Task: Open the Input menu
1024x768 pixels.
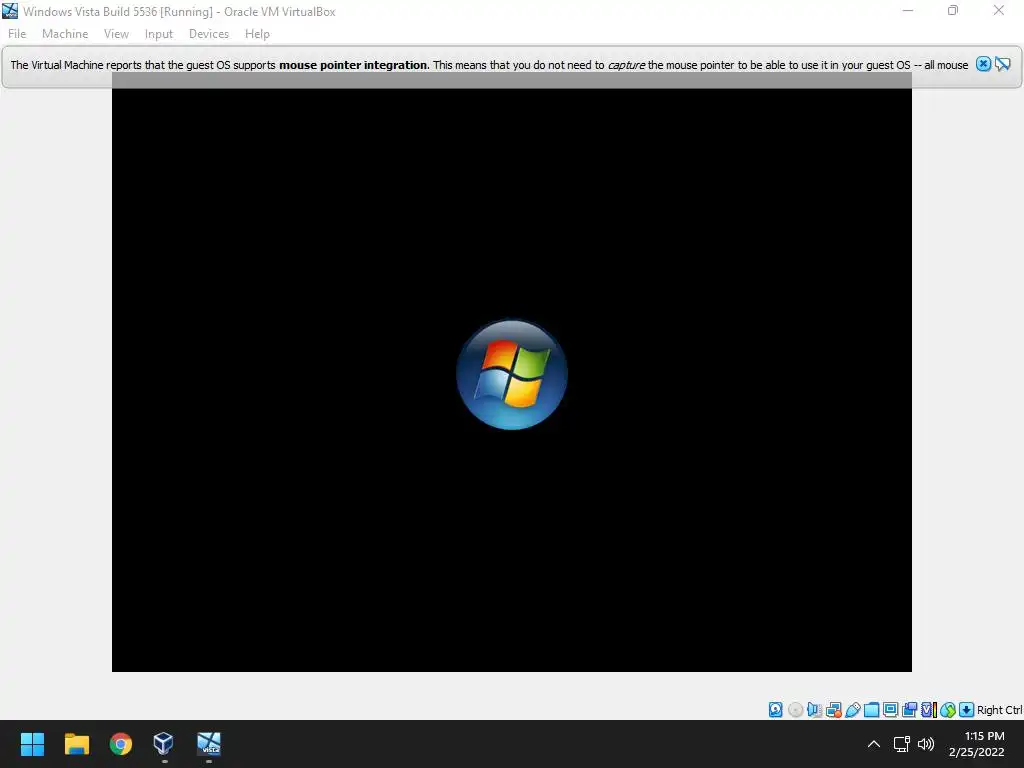Action: (x=159, y=34)
